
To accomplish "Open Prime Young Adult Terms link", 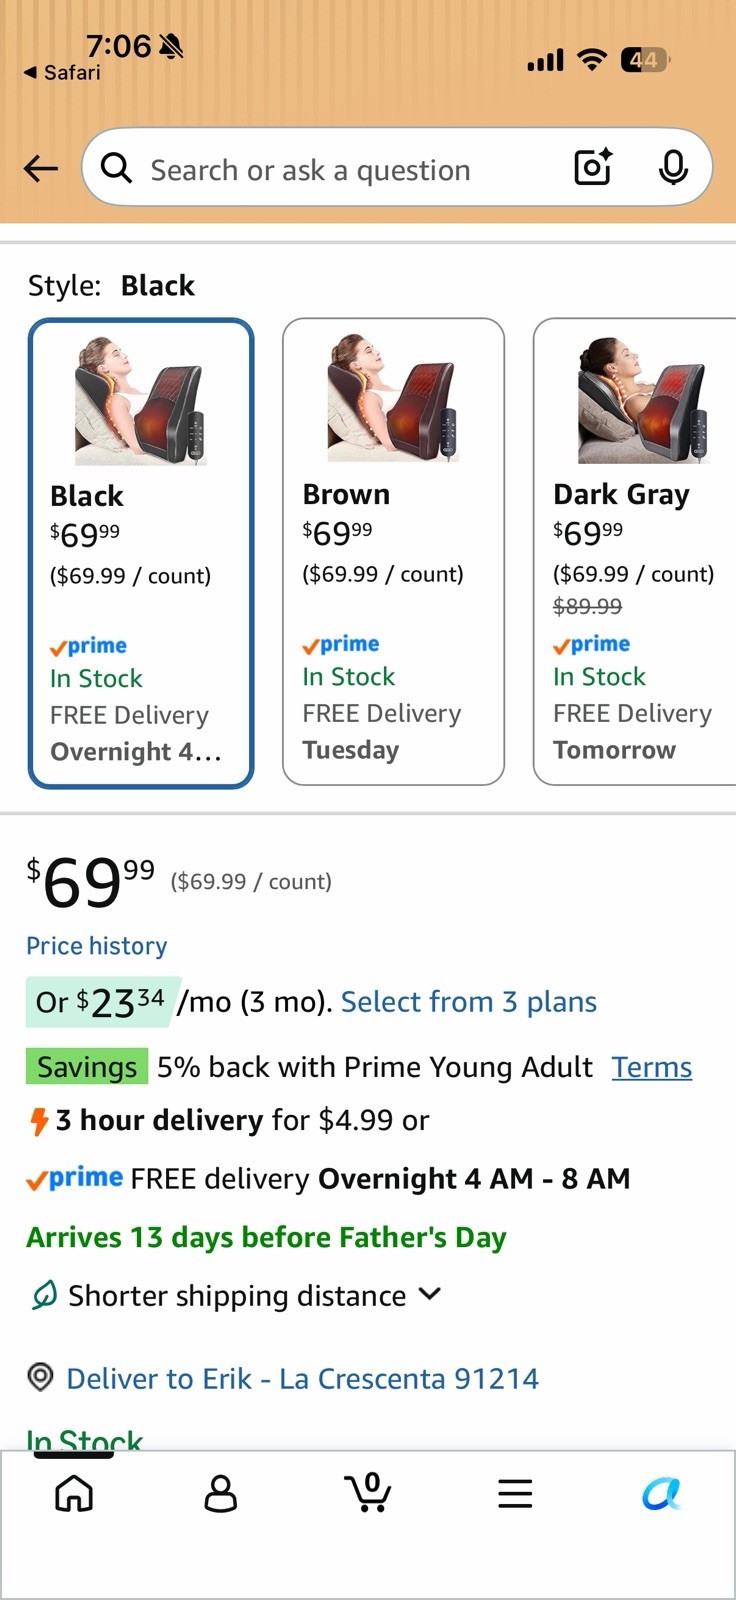I will [x=652, y=1067].
